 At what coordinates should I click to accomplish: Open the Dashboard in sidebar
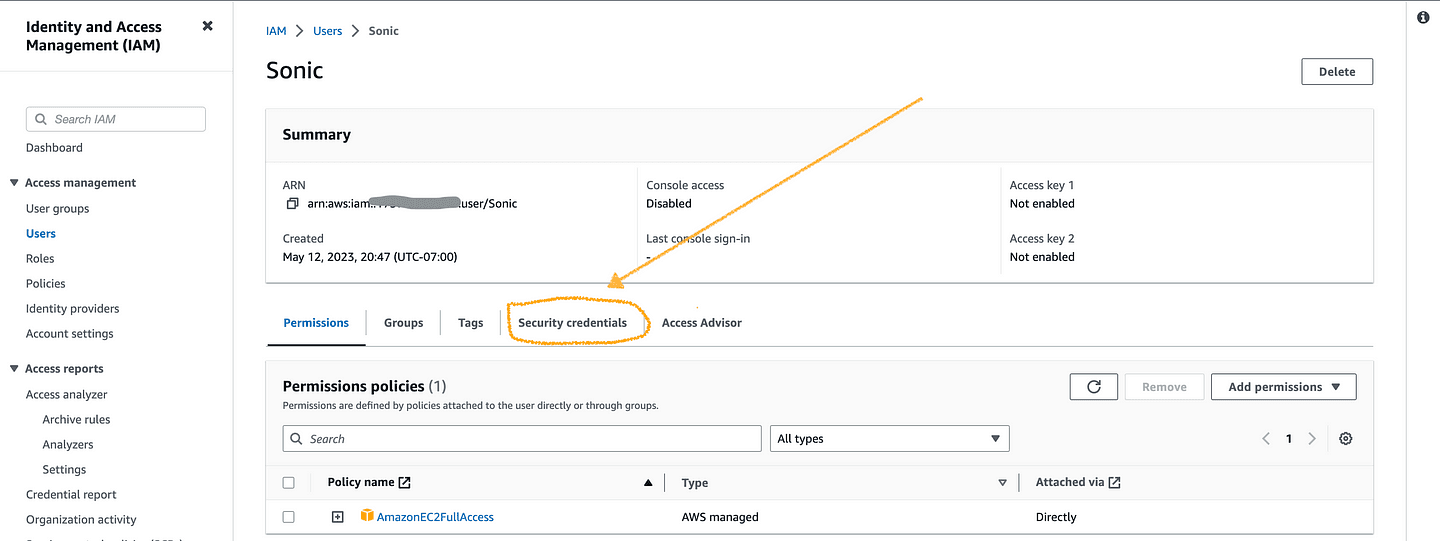click(x=54, y=148)
